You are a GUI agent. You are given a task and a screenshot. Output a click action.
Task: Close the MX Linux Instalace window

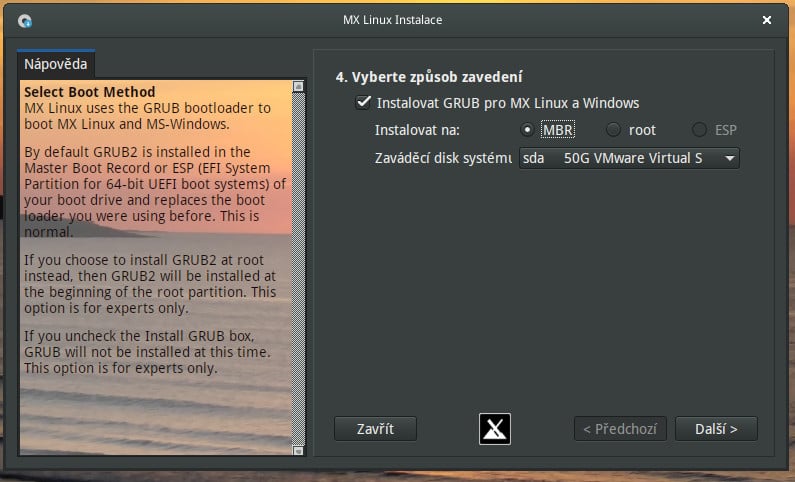click(x=767, y=20)
